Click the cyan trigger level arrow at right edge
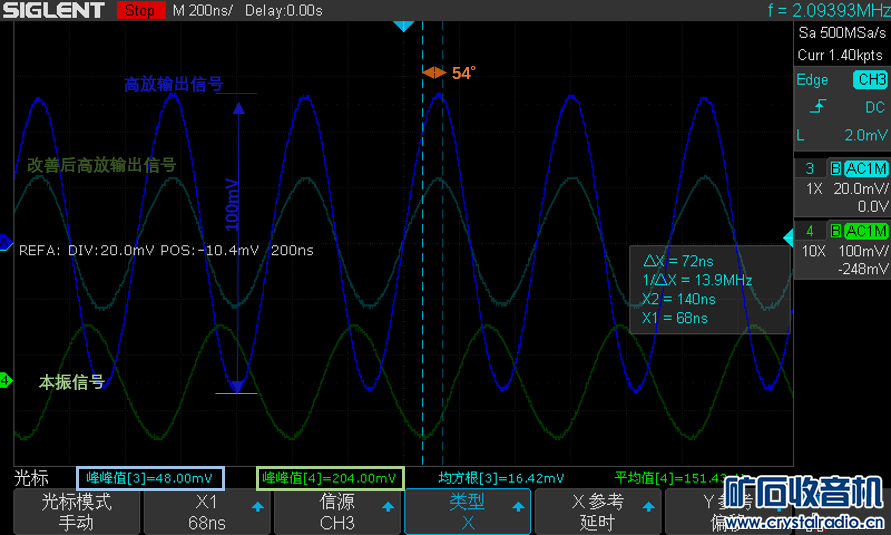The height and width of the screenshot is (535, 891). 786,236
